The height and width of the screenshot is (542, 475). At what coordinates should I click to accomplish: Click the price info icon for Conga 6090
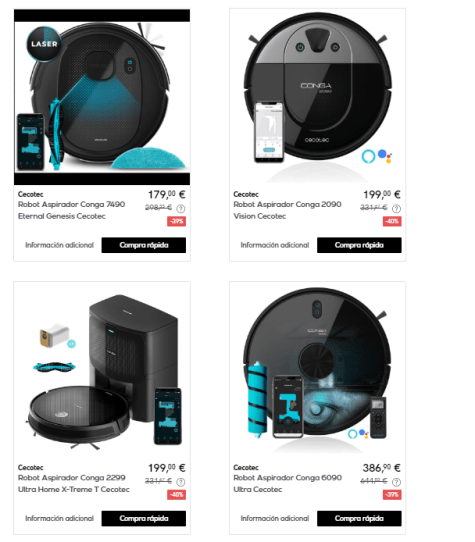pos(397,482)
